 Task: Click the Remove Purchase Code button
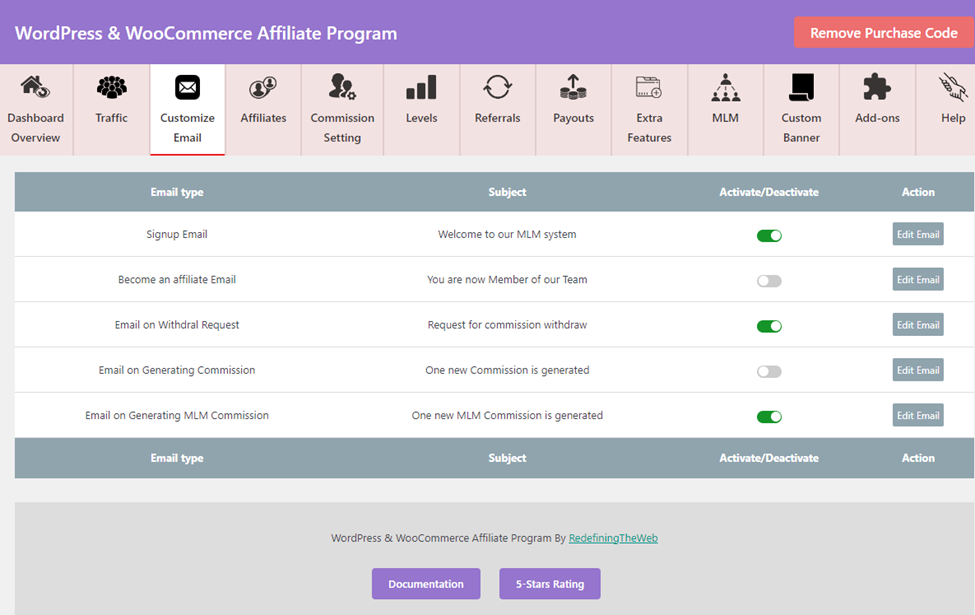pos(884,32)
